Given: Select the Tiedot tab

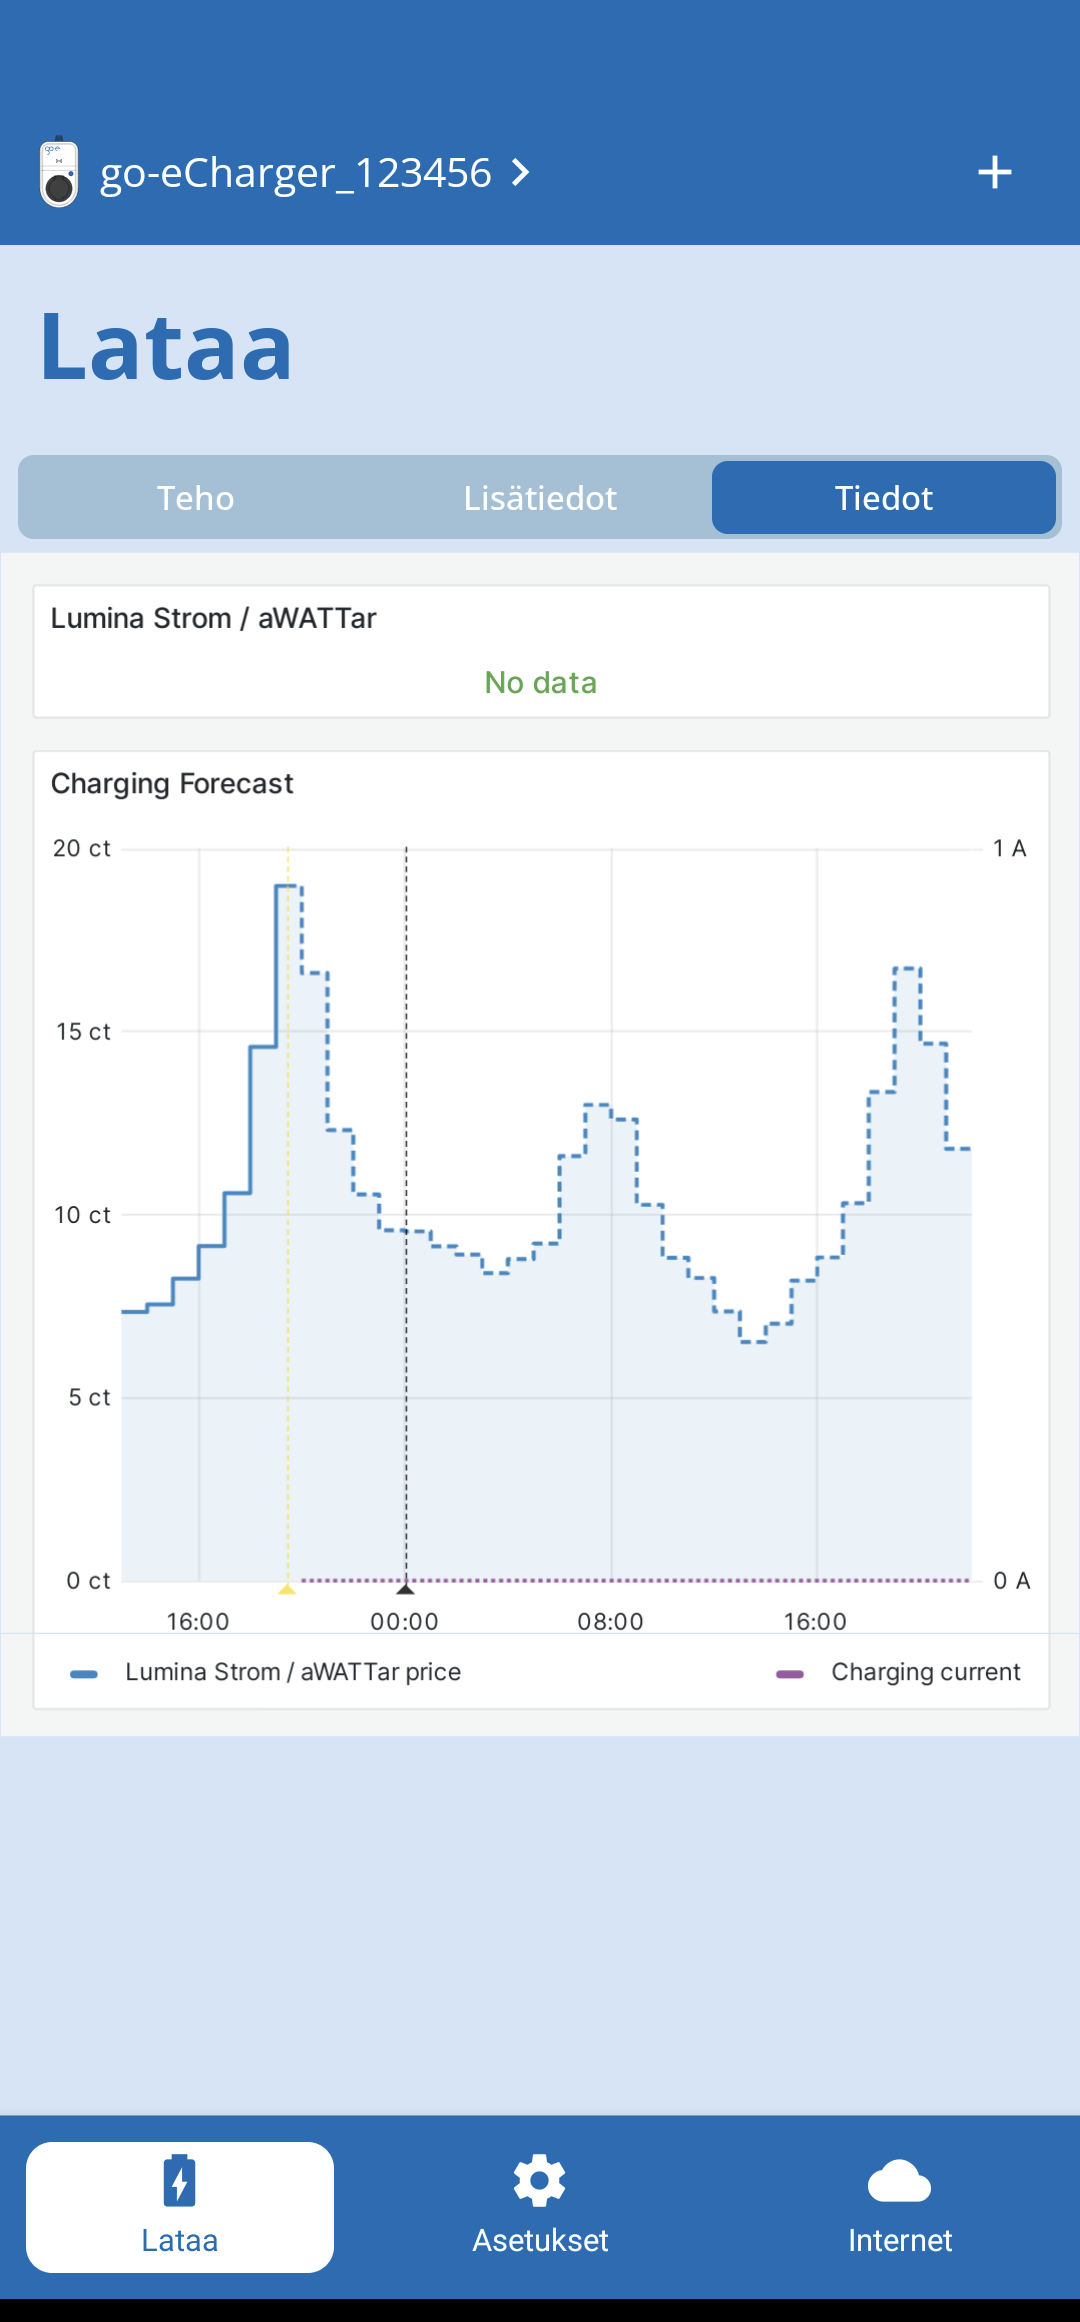Looking at the screenshot, I should click(884, 498).
